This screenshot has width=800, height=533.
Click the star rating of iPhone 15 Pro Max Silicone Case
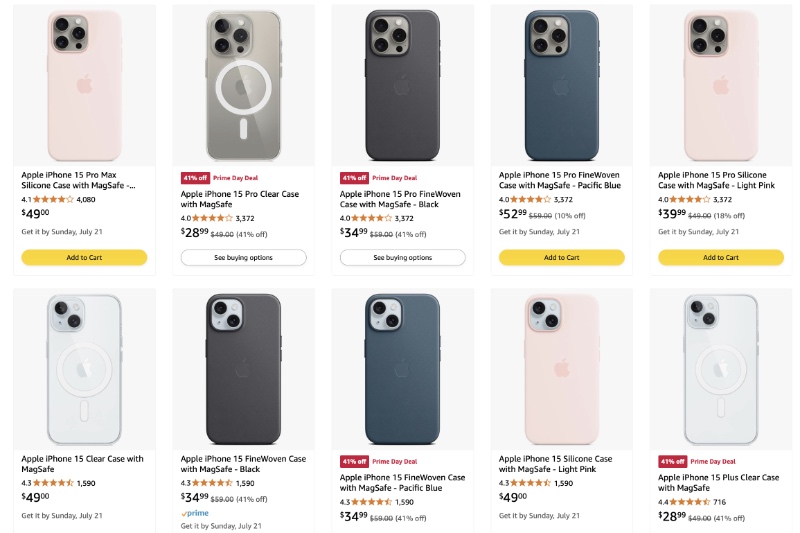pos(54,200)
